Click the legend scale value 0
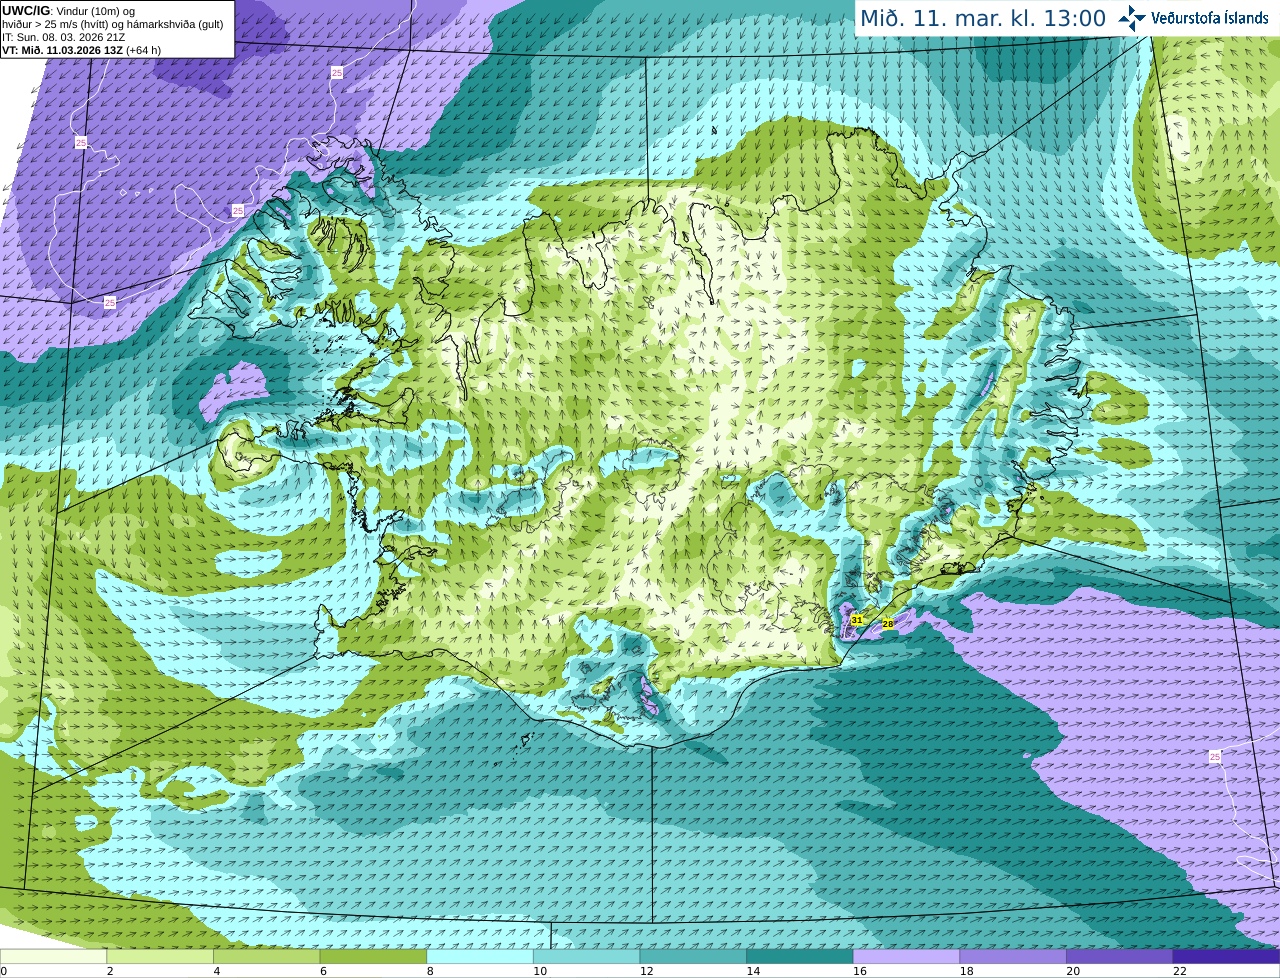Image resolution: width=1280 pixels, height=978 pixels. 4,971
